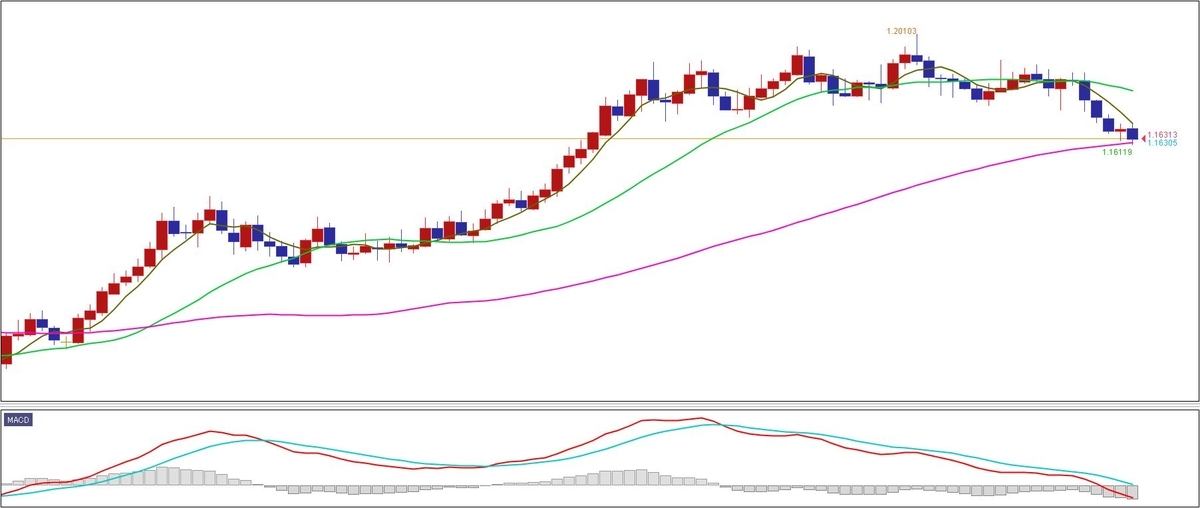Select the 1.16305 price label
Screen dimensions: 1200x508
[x=1162, y=143]
